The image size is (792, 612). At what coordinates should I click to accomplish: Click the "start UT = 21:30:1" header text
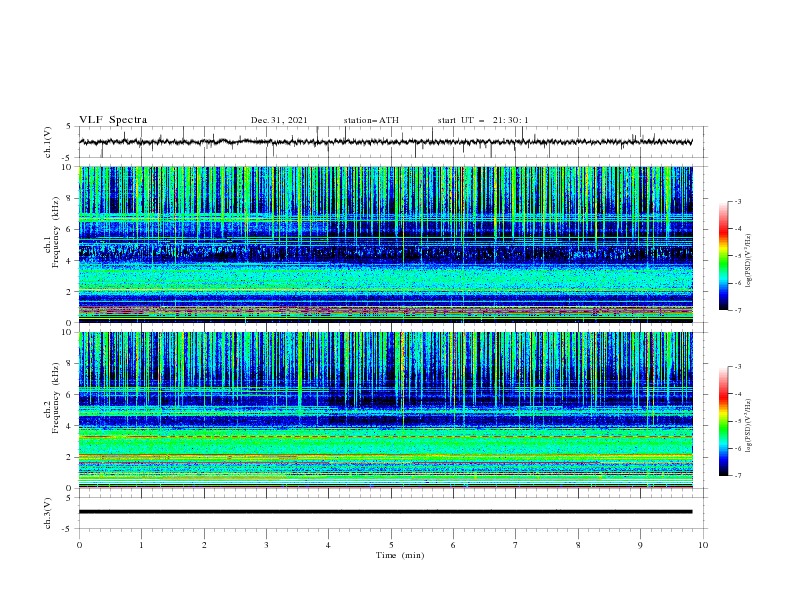483,120
